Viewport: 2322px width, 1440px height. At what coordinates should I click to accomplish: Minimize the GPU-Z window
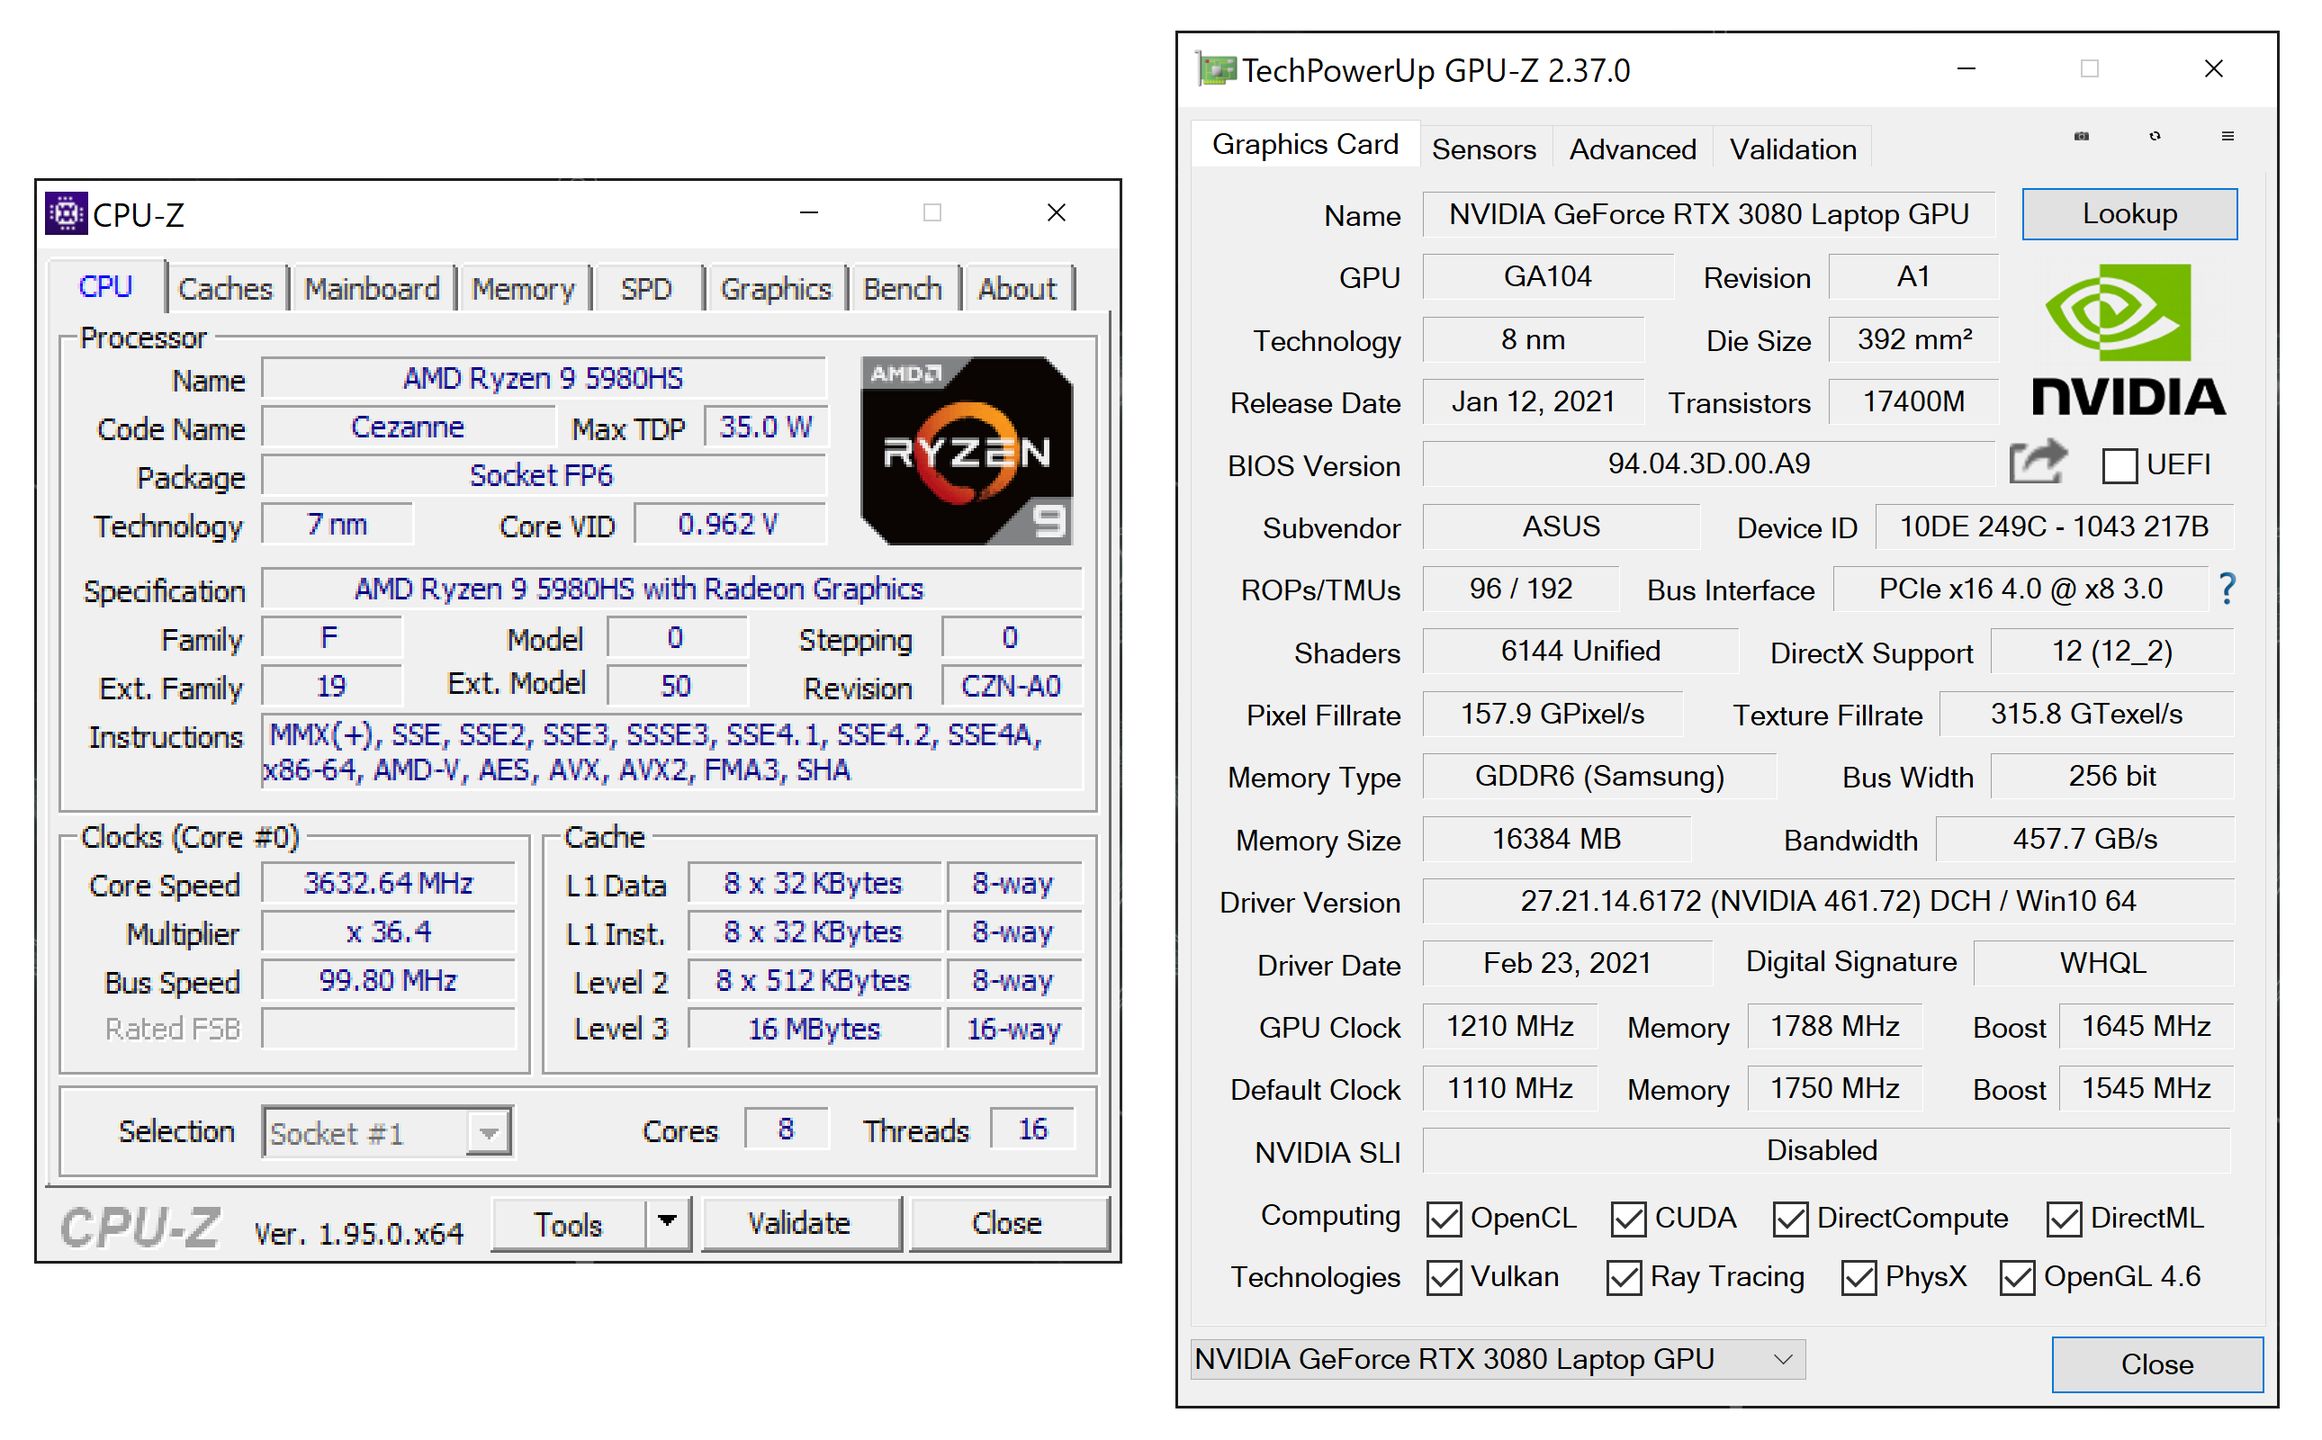coord(1966,69)
